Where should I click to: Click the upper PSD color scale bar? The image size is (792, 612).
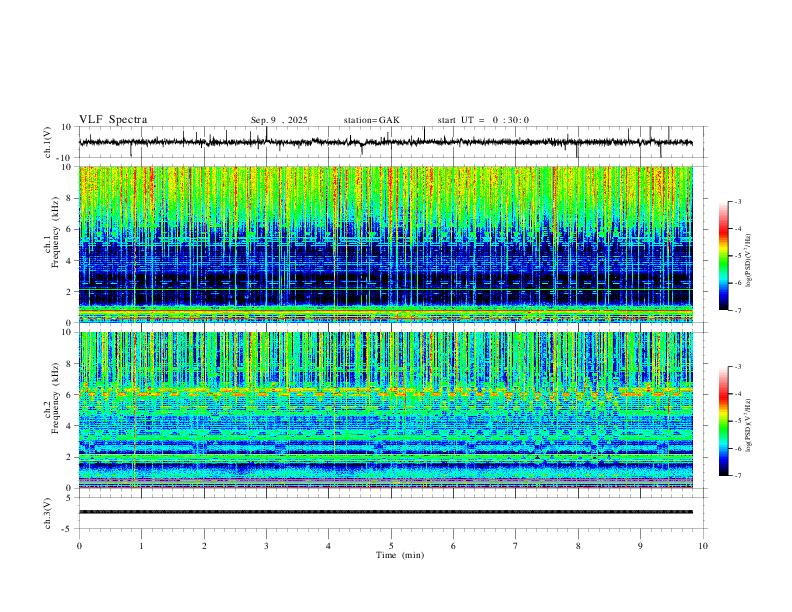click(724, 255)
